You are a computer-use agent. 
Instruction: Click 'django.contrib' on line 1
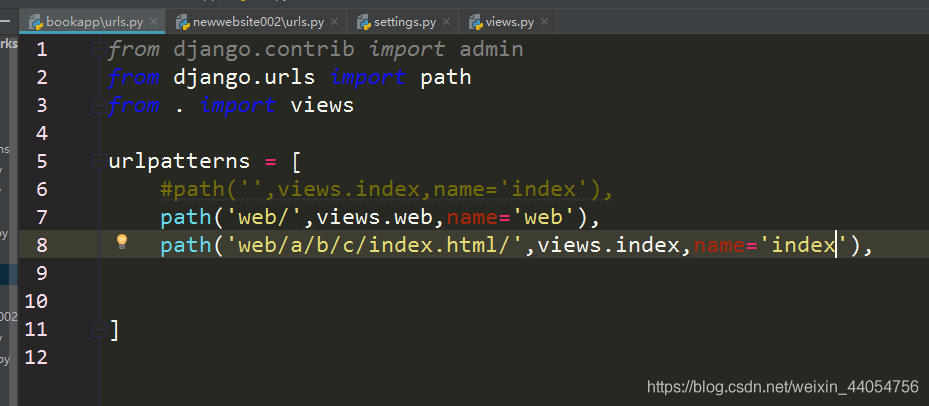point(264,49)
